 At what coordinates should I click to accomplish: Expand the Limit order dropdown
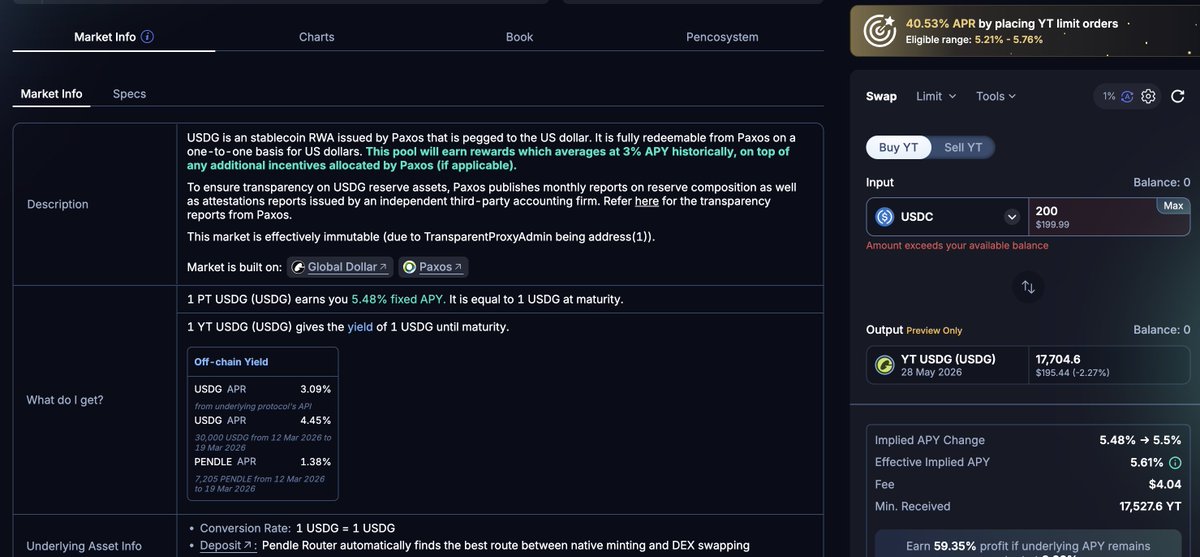[936, 96]
